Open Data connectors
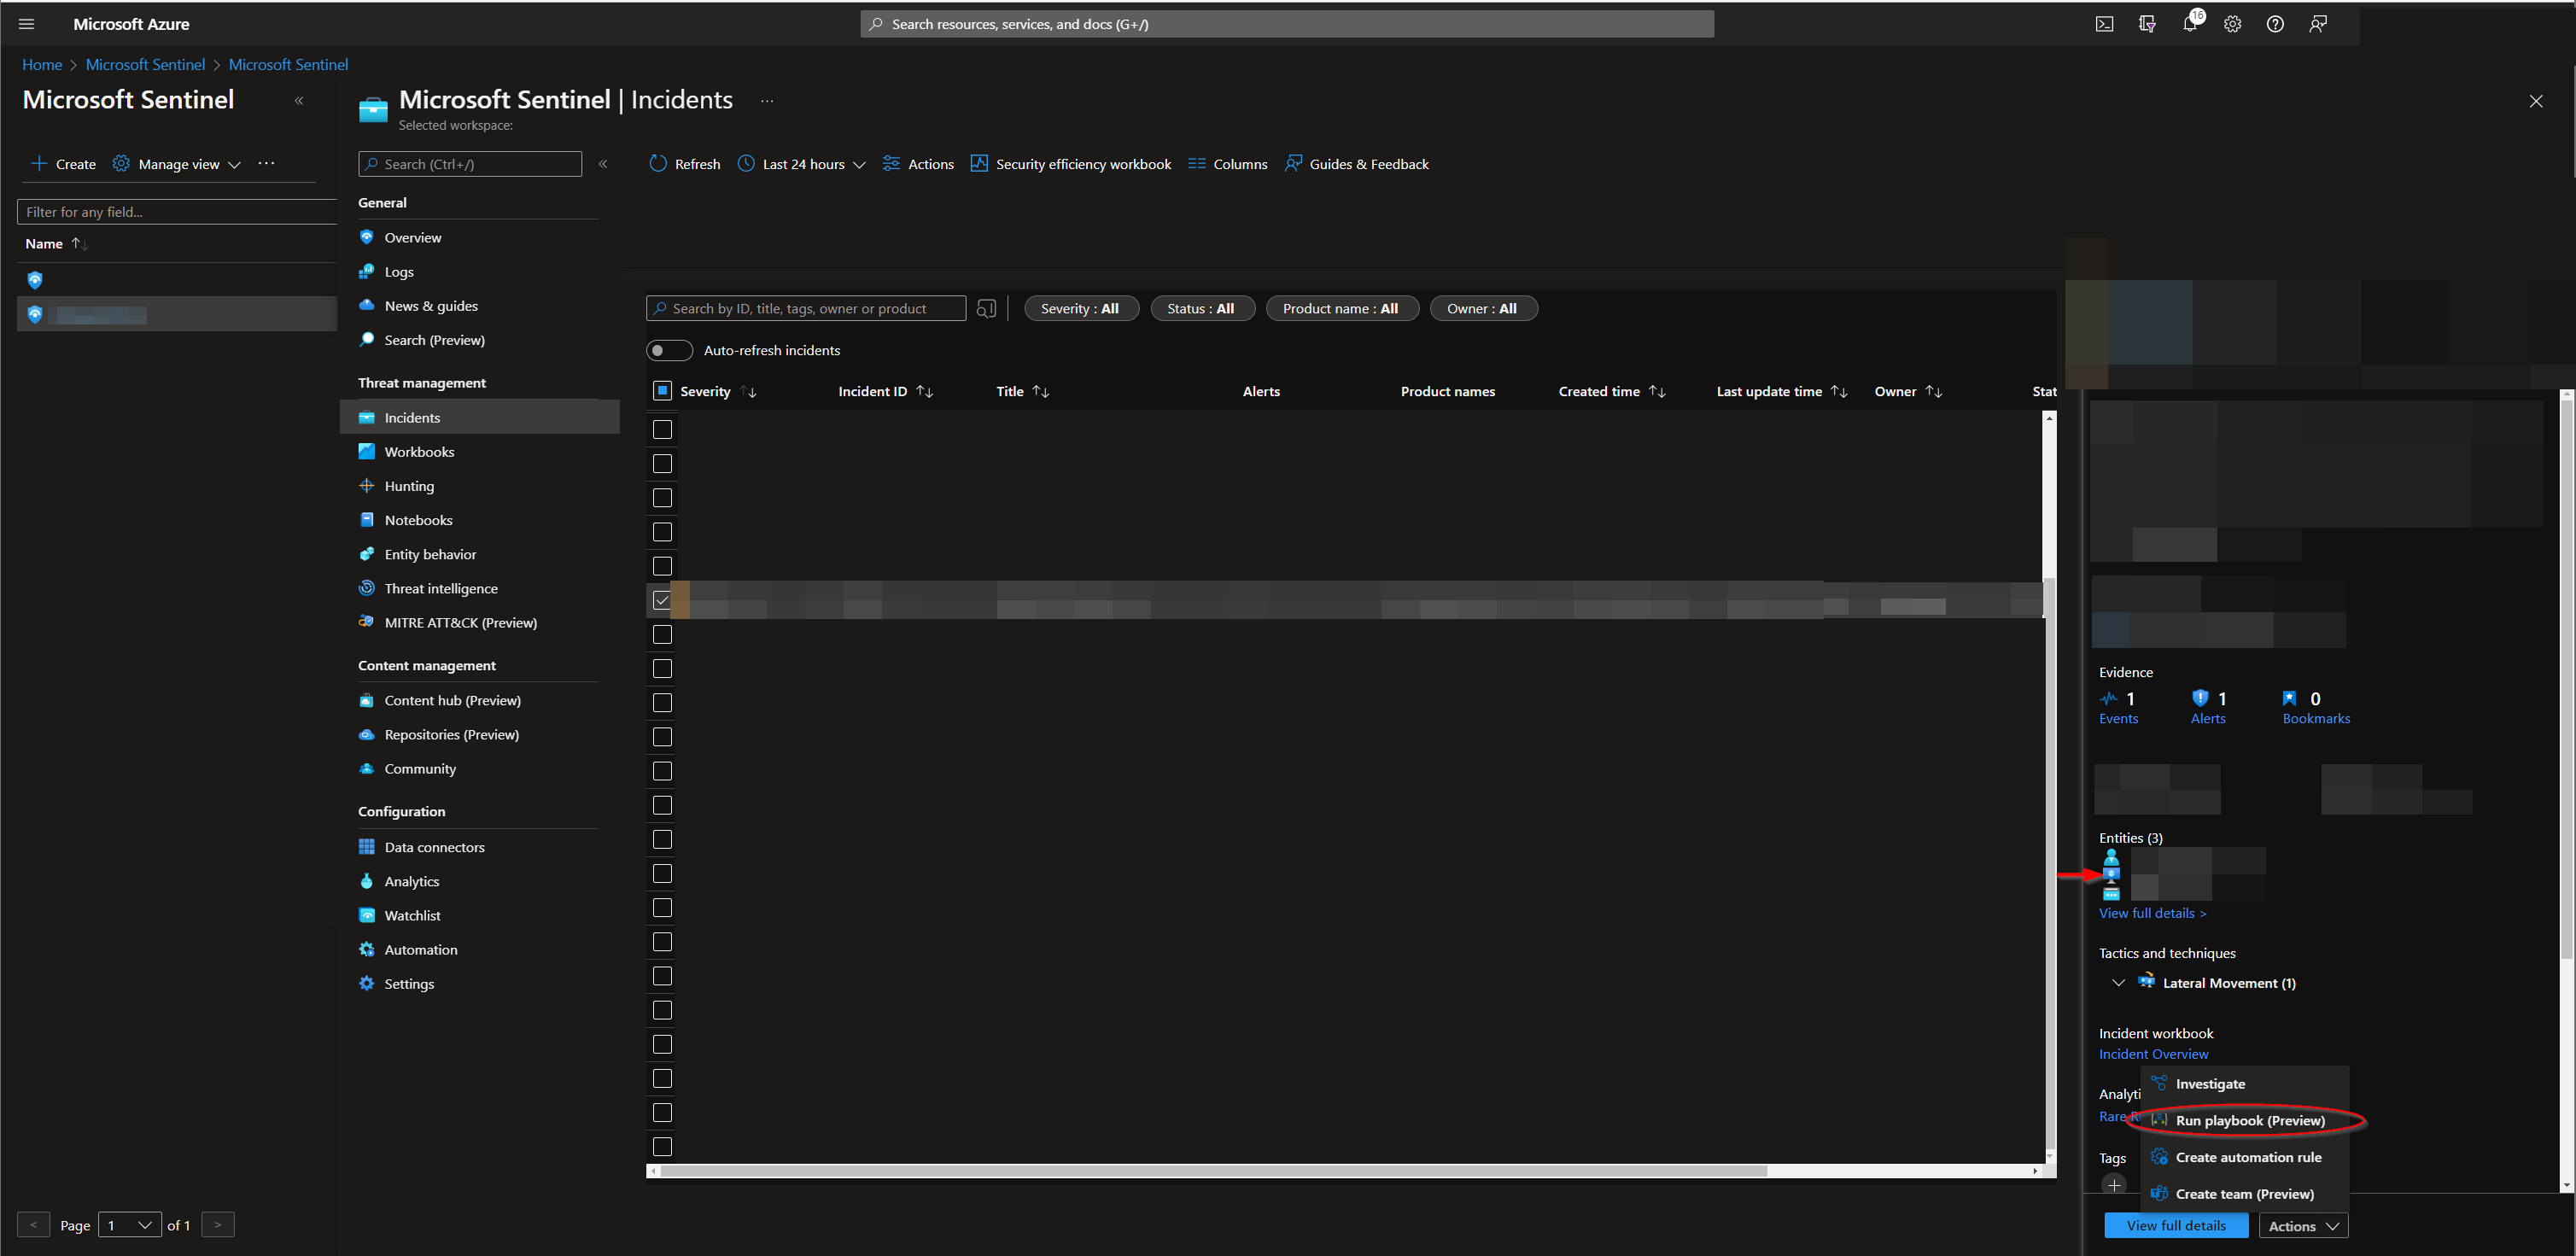2576x1256 pixels. coord(434,847)
